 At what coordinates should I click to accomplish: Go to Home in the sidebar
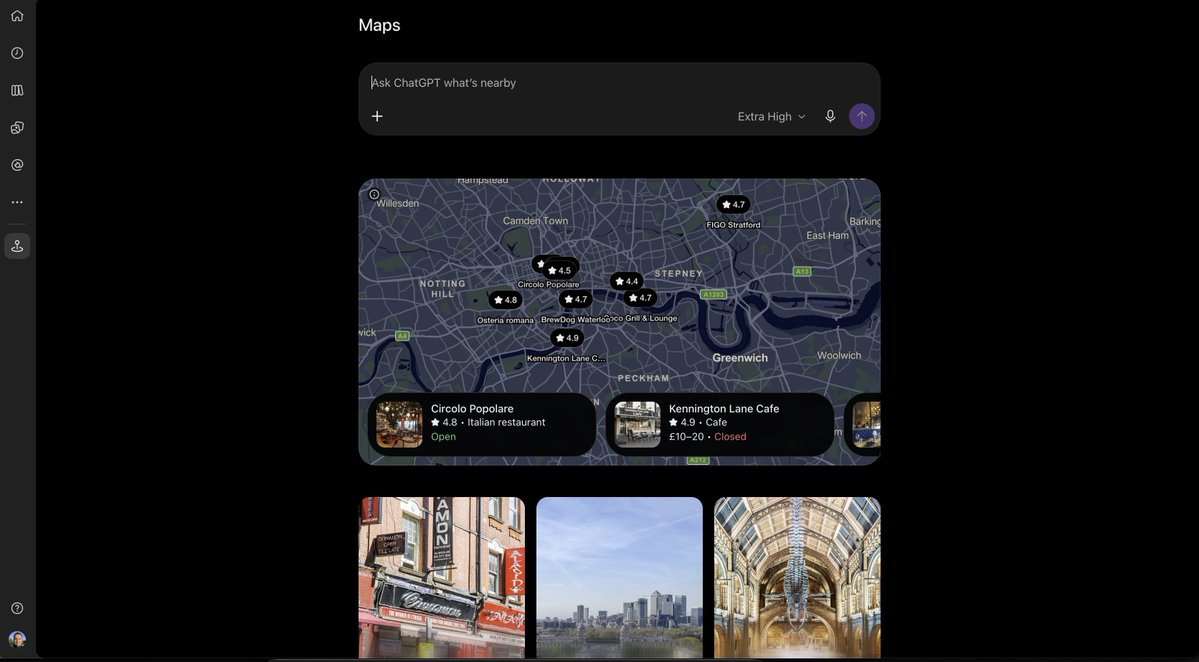pyautogui.click(x=17, y=16)
